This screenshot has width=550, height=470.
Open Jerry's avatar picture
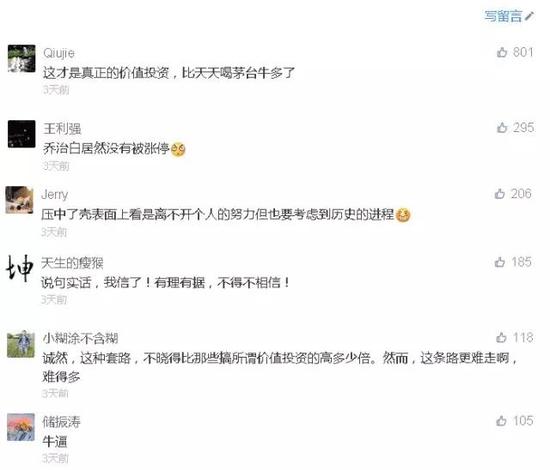pos(19,200)
